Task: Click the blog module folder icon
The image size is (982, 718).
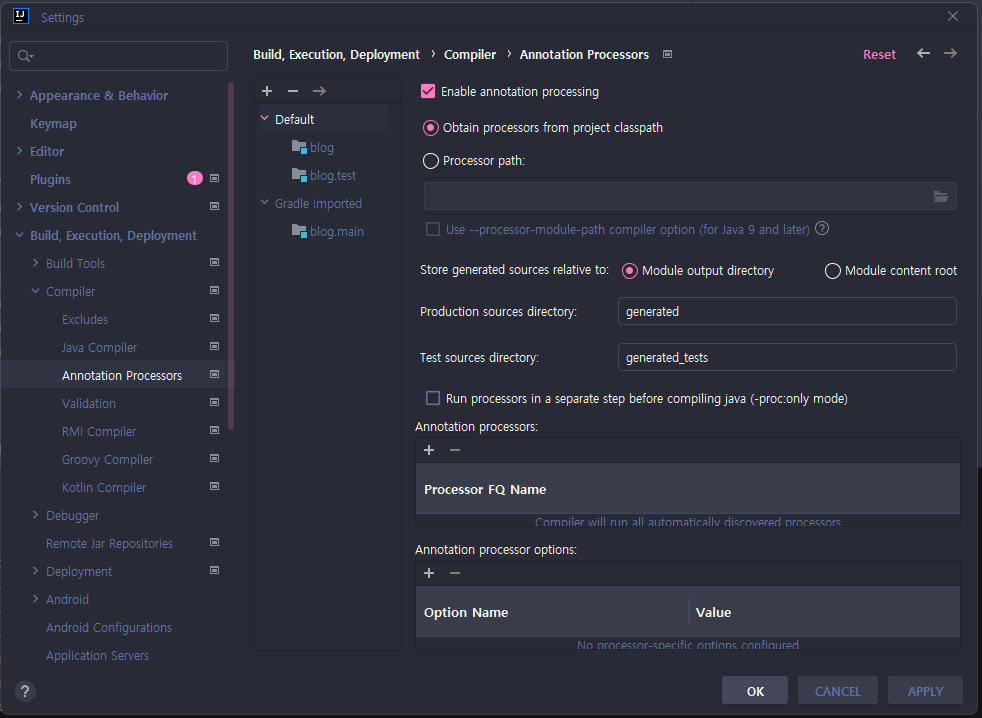Action: point(299,147)
